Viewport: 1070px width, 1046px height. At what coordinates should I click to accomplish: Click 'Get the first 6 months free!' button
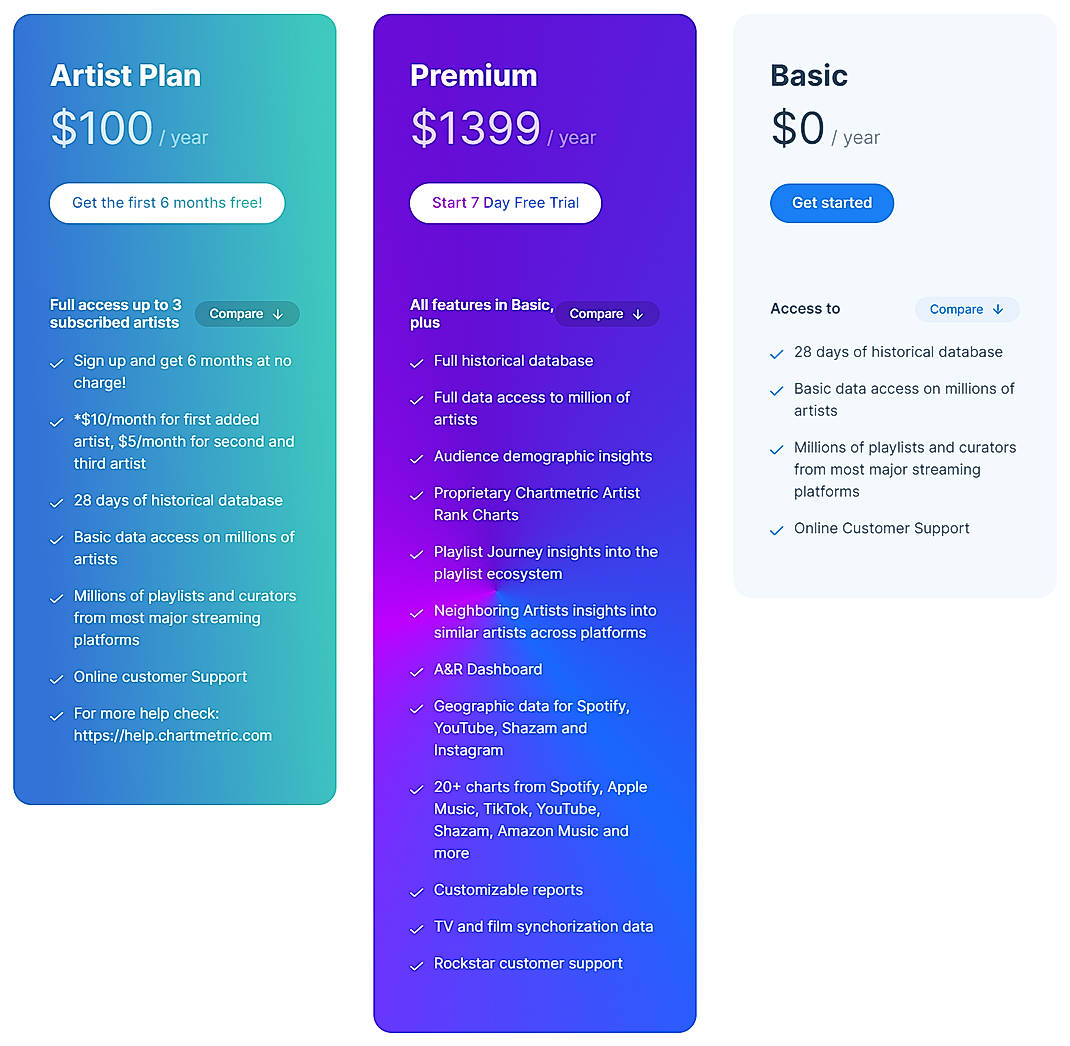[x=167, y=203]
